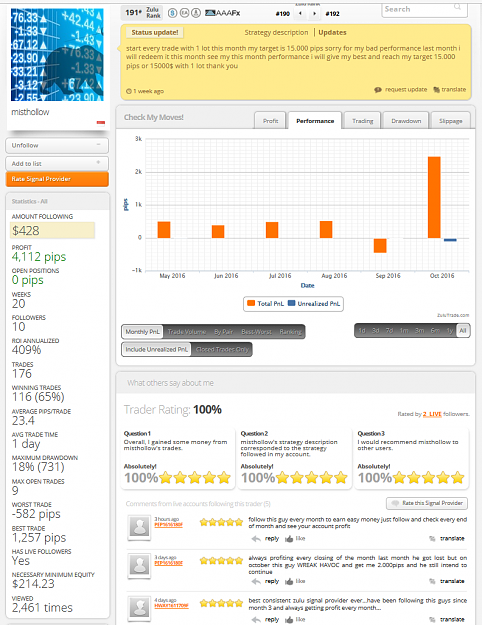Click the request update link

pos(406,90)
